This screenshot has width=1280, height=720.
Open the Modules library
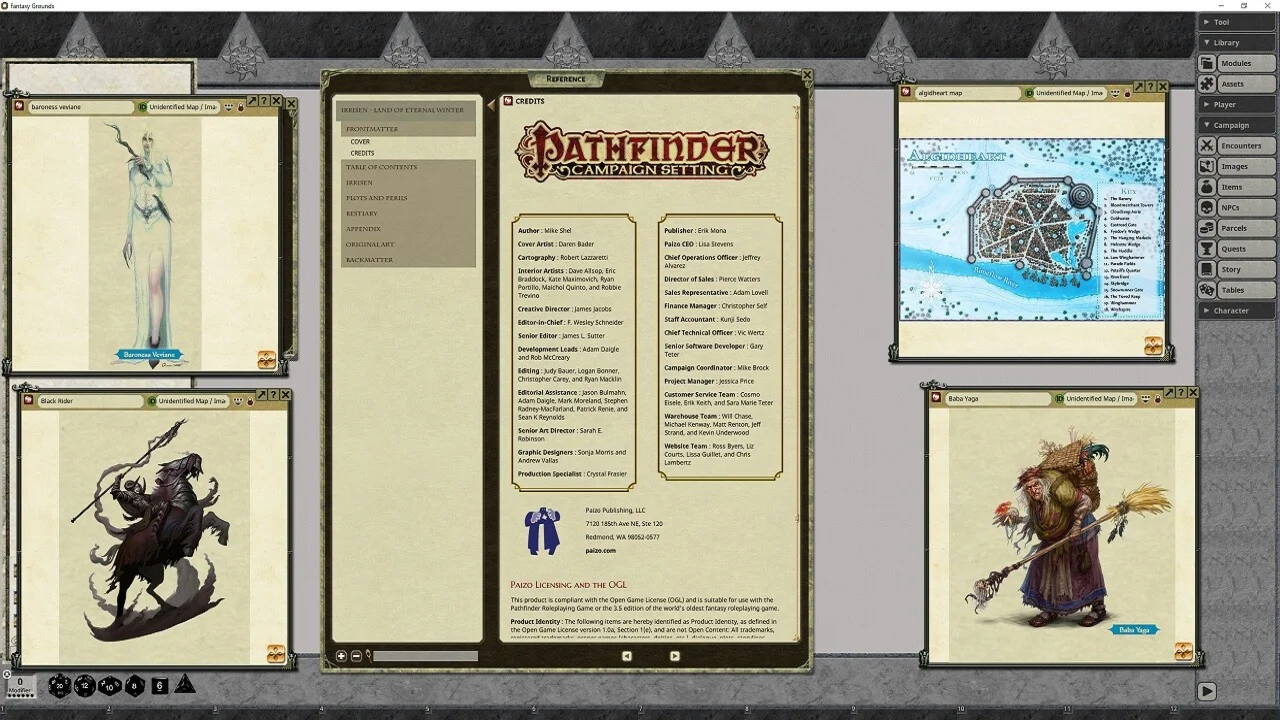tap(1236, 63)
